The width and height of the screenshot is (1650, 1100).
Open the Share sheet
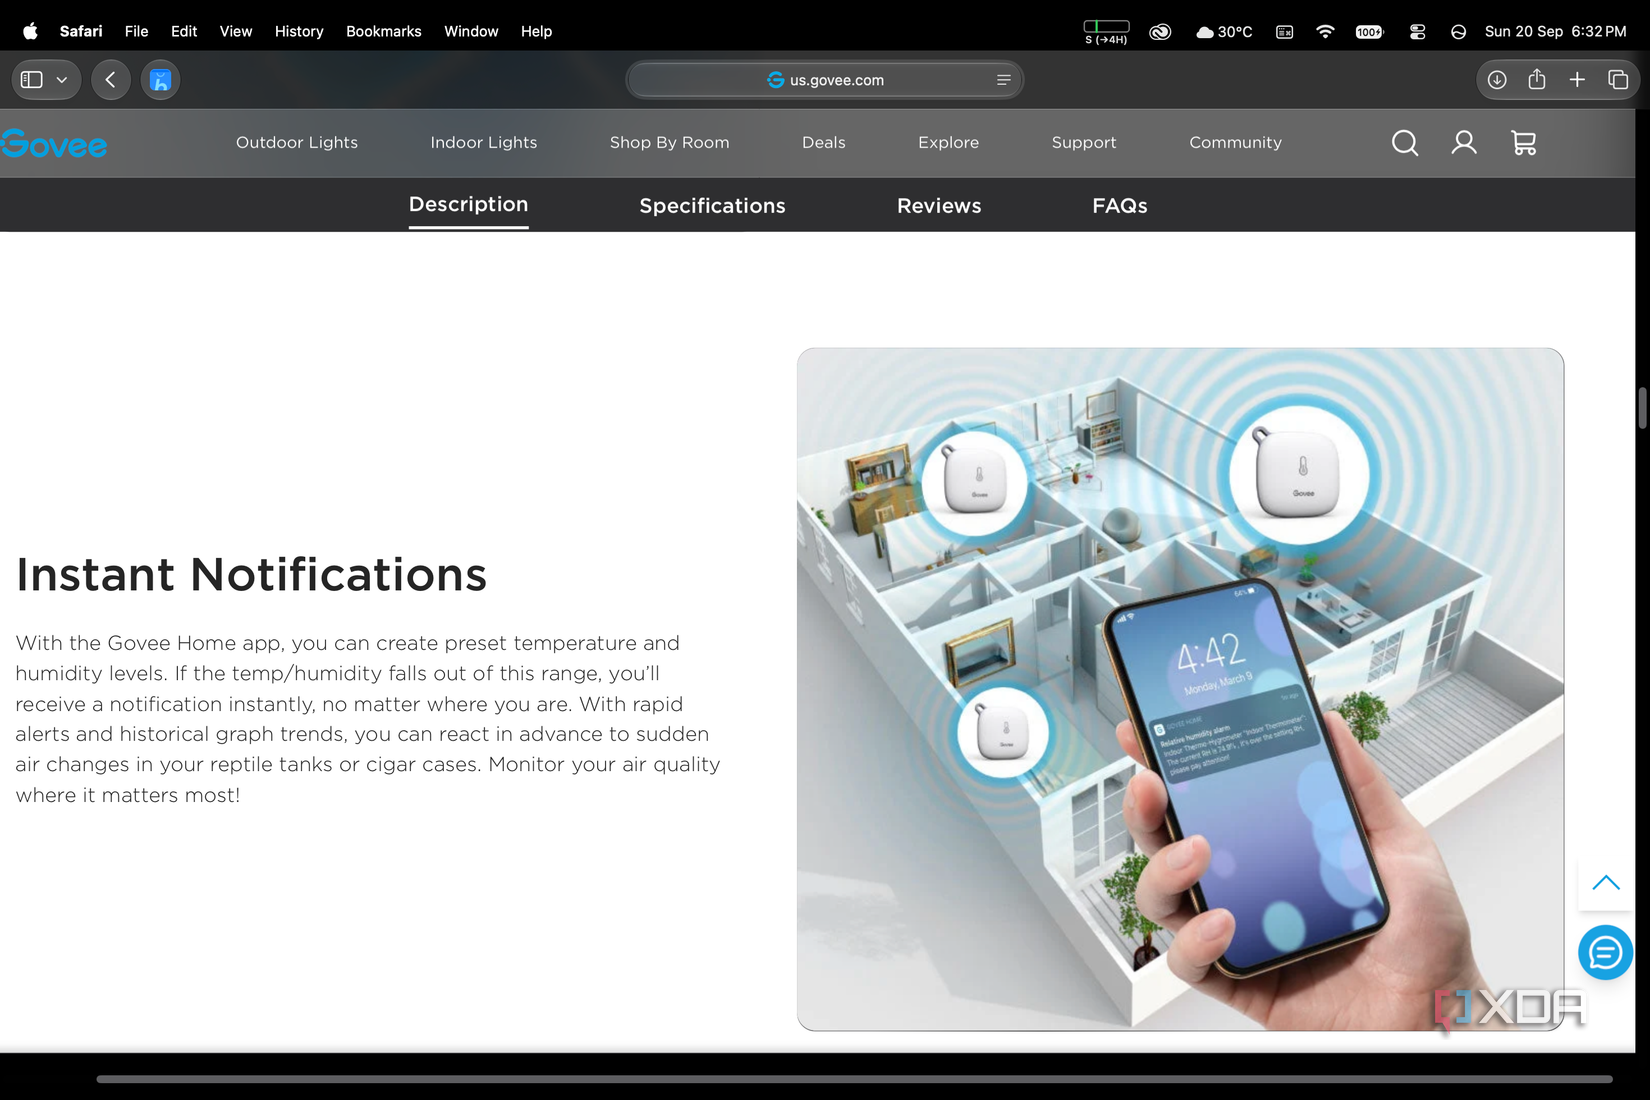[x=1537, y=79]
